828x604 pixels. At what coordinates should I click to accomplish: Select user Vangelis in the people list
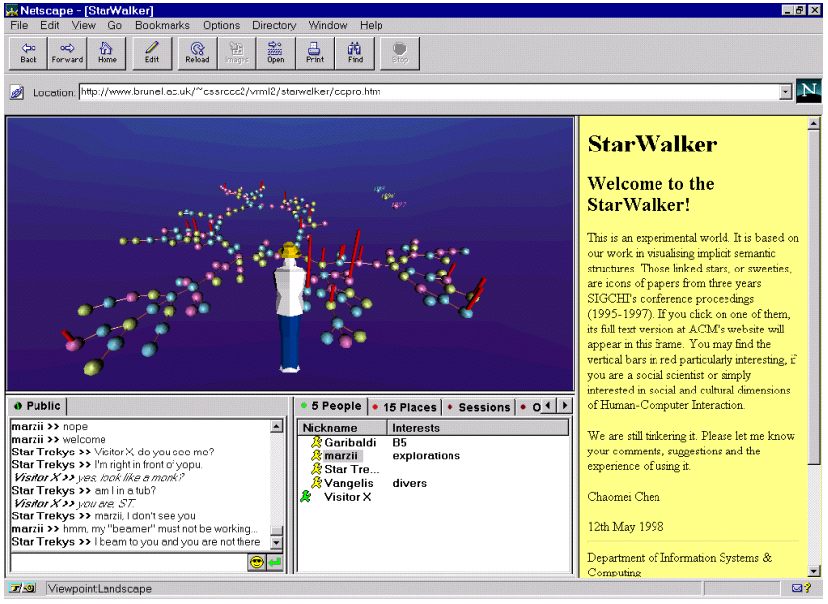(x=348, y=483)
